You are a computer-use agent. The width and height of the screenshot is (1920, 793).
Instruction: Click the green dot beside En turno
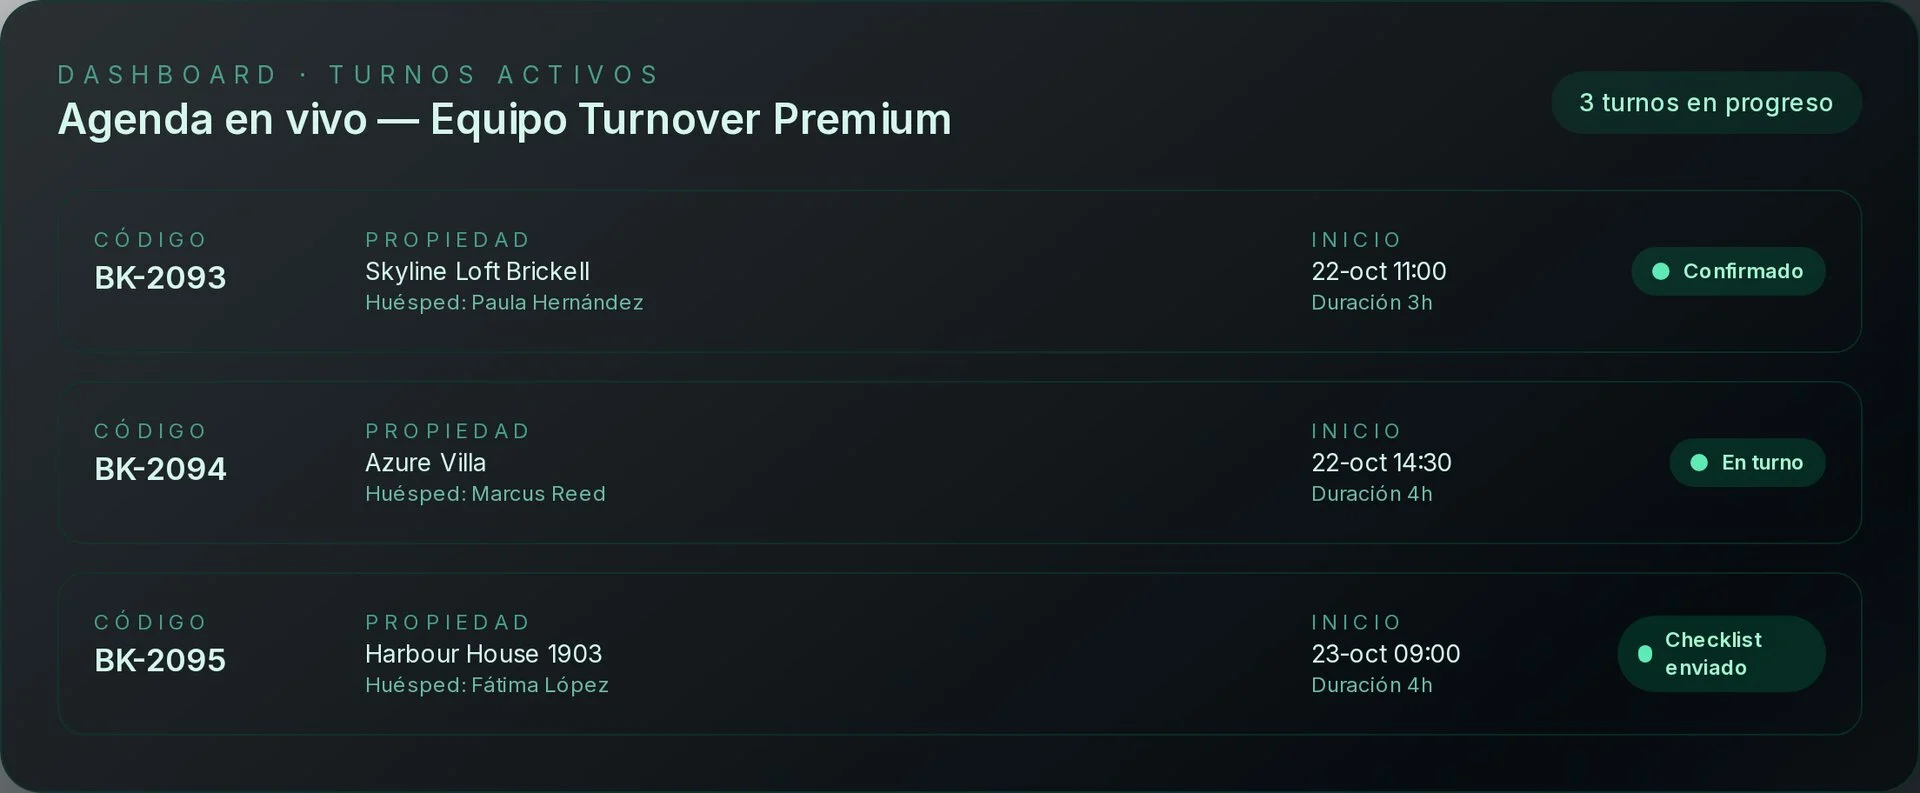(x=1698, y=462)
